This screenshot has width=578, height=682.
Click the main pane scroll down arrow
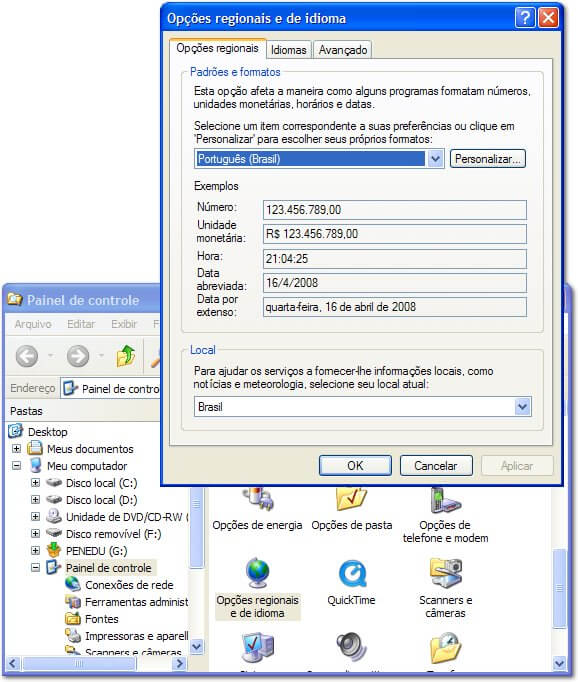(x=559, y=664)
